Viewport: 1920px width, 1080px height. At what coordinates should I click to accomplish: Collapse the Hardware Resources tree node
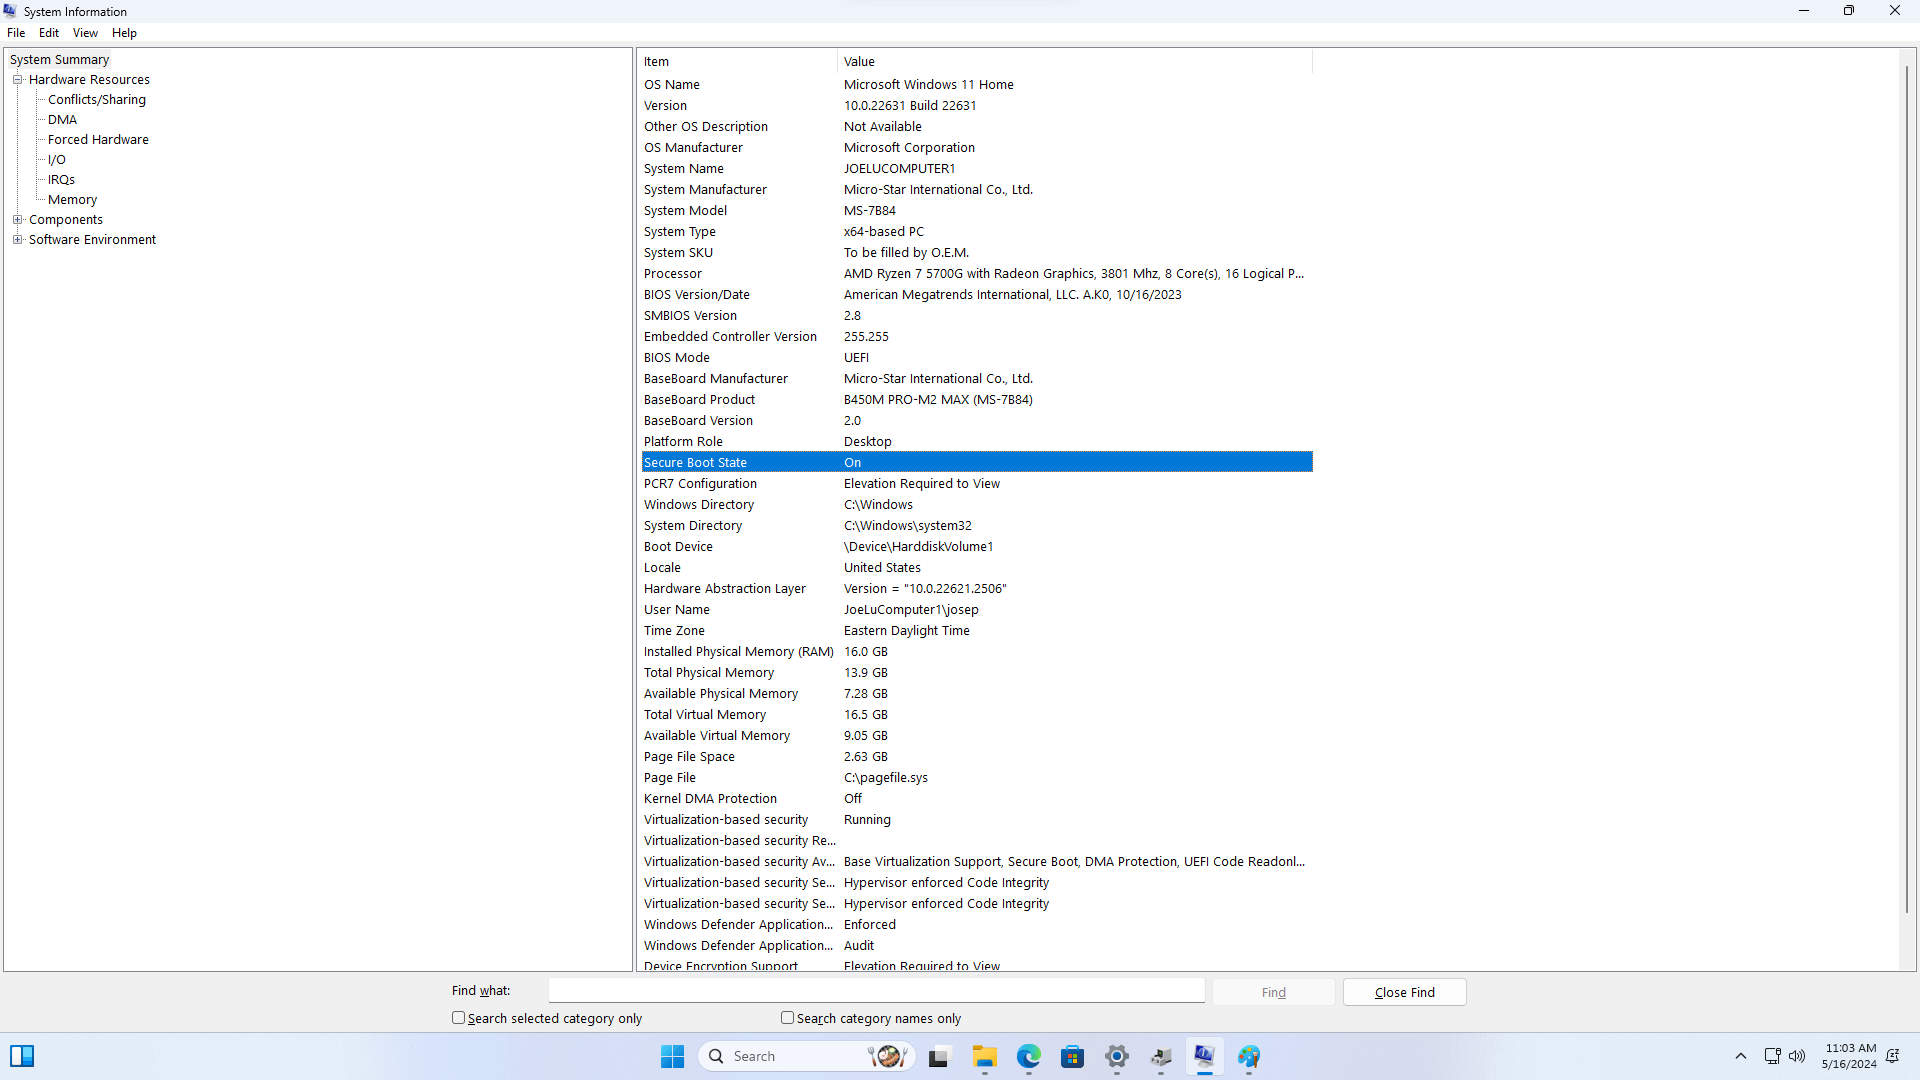point(17,80)
